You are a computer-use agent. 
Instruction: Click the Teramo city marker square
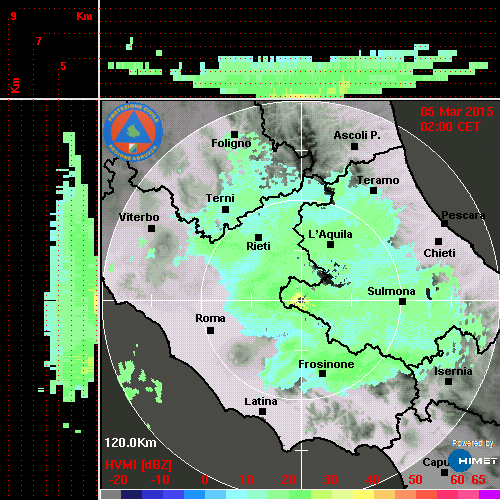click(x=374, y=191)
